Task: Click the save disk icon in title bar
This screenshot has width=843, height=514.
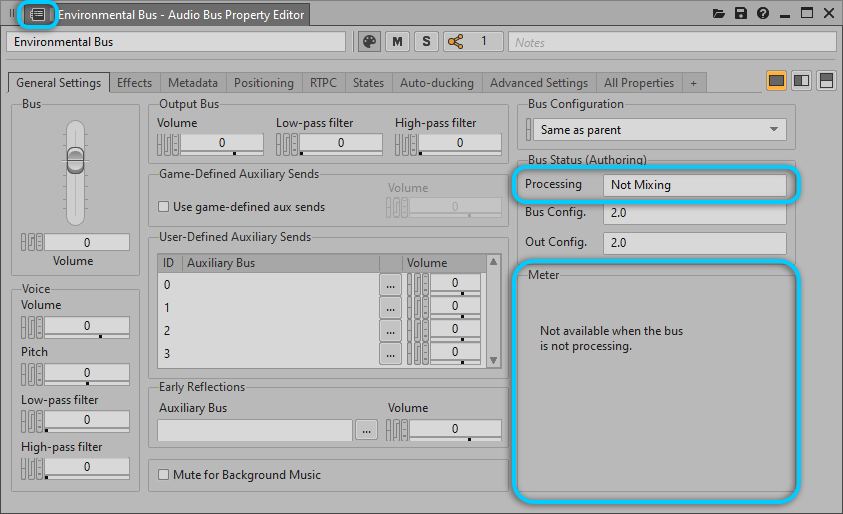Action: [741, 14]
